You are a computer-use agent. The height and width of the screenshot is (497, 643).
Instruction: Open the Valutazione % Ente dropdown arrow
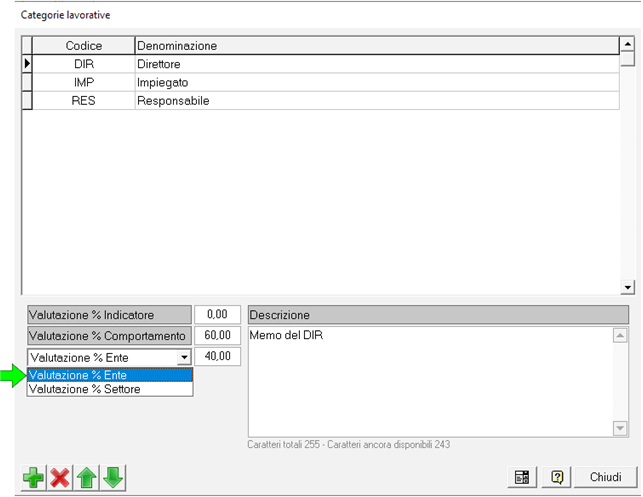point(183,357)
